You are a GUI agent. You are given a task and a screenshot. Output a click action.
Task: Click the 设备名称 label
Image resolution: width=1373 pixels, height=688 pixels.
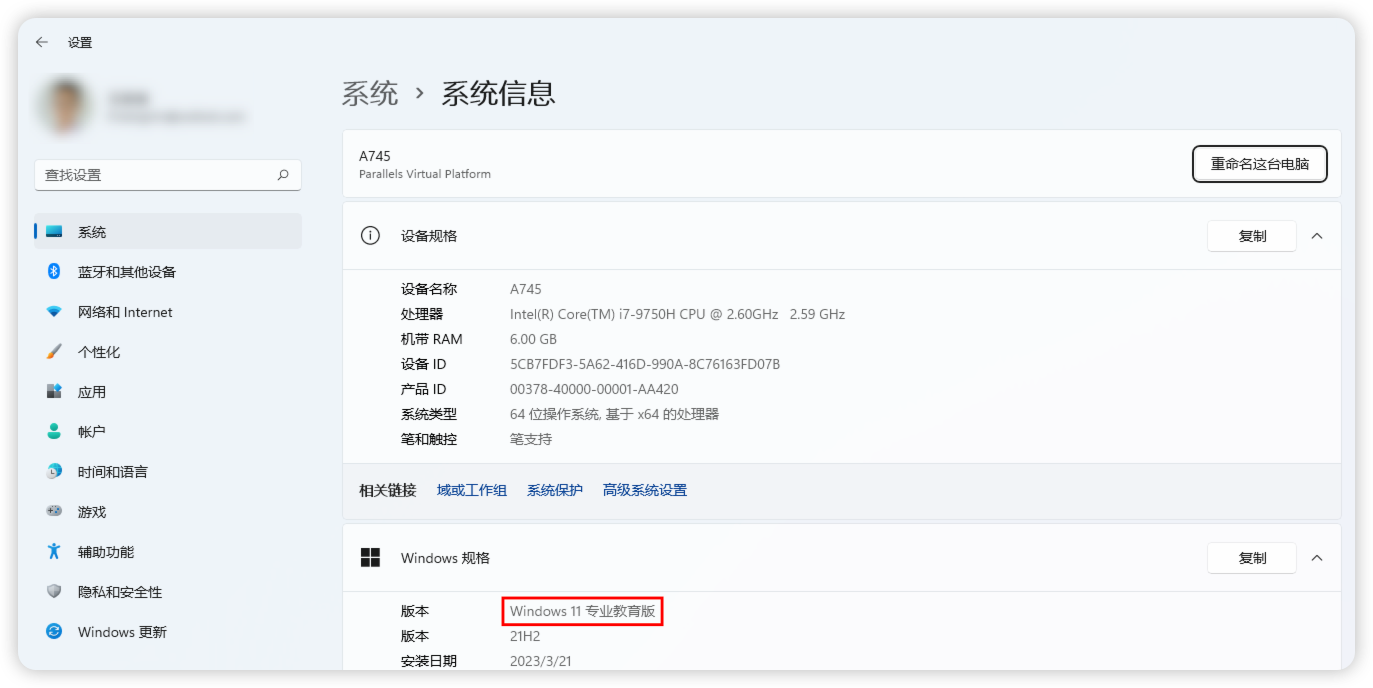[429, 289]
